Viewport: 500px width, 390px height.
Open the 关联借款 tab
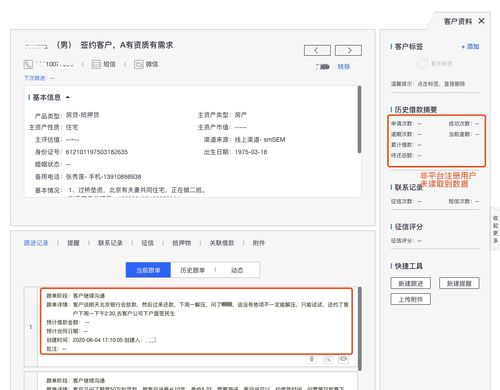(222, 243)
